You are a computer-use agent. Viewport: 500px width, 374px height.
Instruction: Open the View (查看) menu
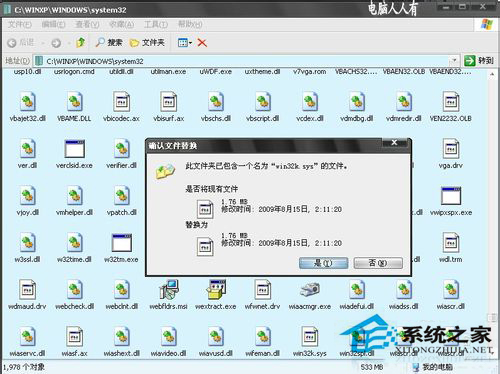tap(87, 24)
